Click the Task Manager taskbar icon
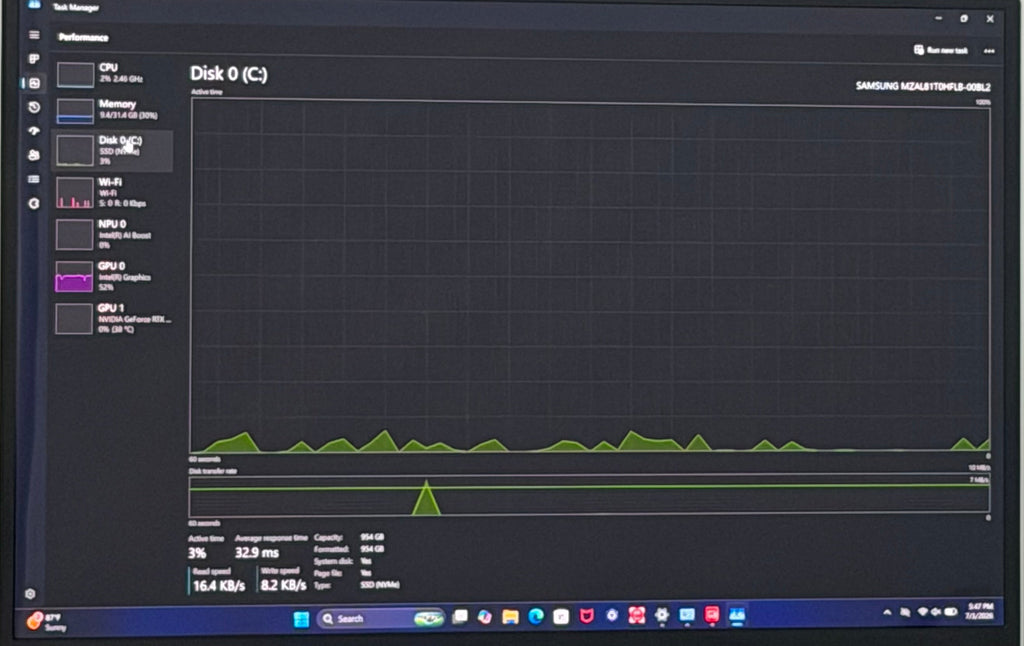The height and width of the screenshot is (646, 1024). coord(737,615)
